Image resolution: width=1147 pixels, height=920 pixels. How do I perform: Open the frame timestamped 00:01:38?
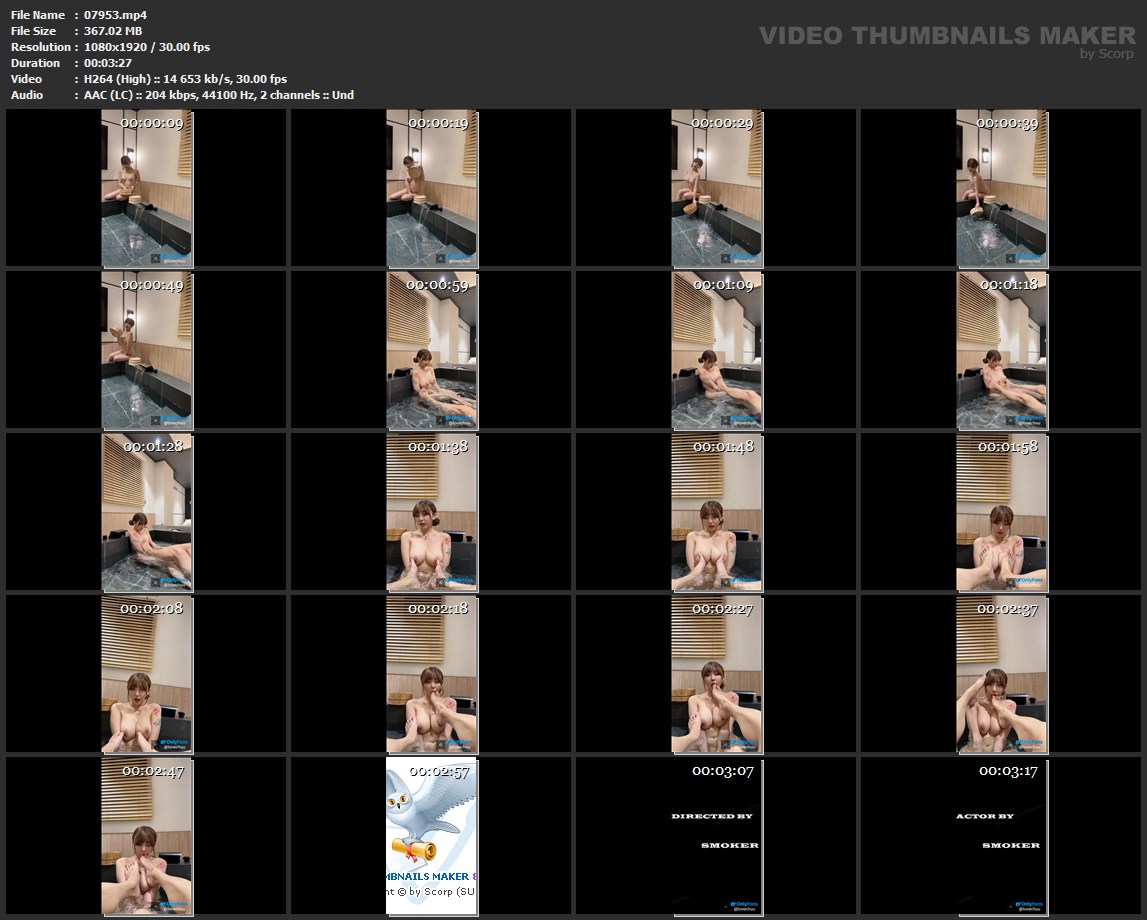432,512
